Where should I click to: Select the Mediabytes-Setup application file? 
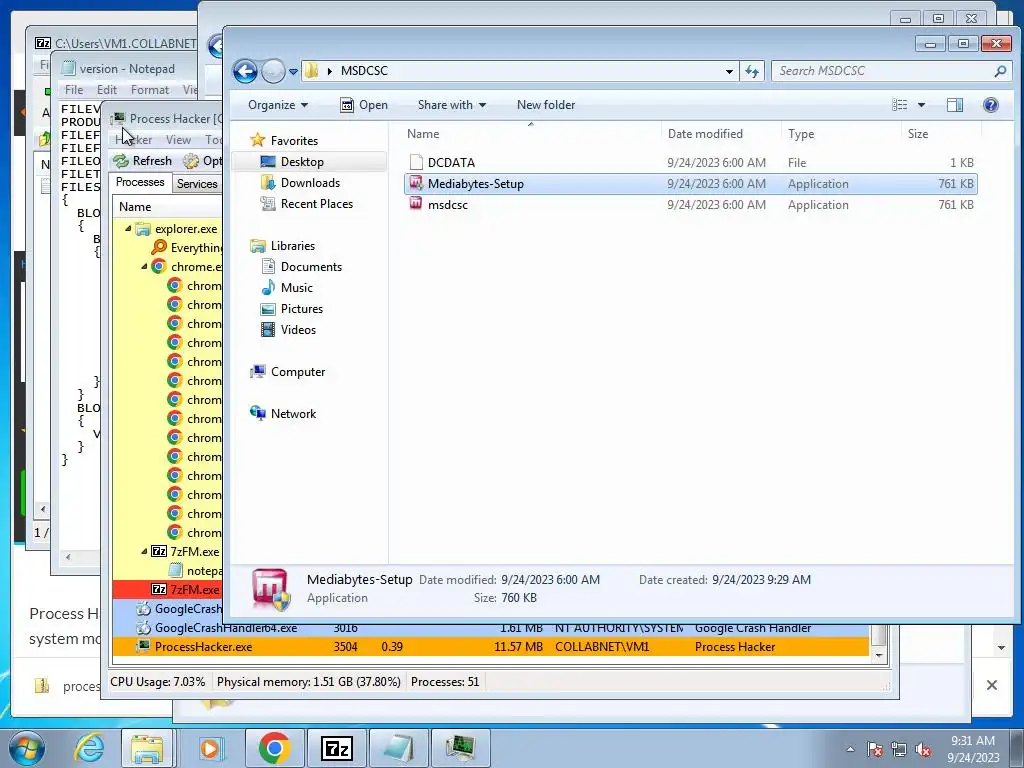pos(690,184)
